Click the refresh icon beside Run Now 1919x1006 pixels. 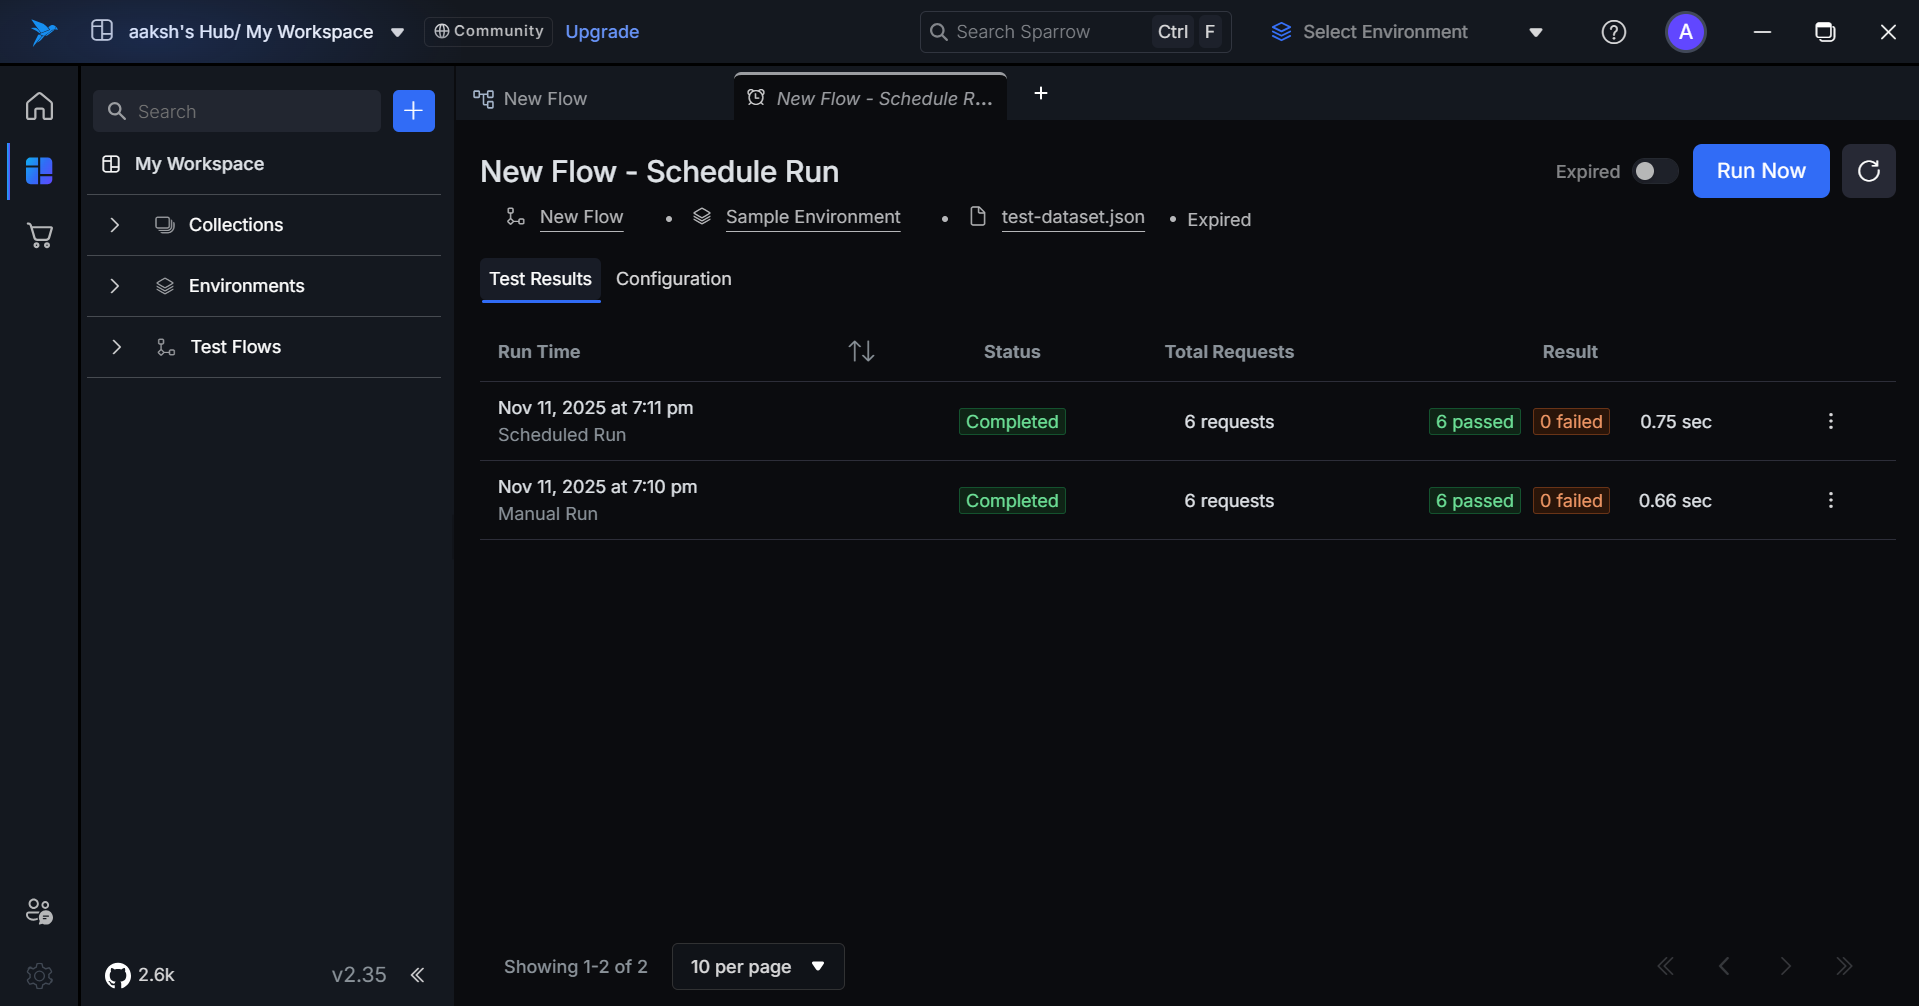(x=1868, y=171)
